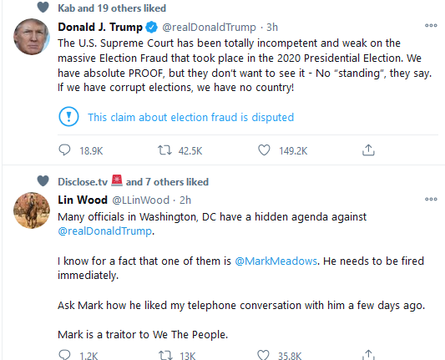445x360 pixels.
Task: Reply to Lin Wood's tweet
Action: pos(65,355)
